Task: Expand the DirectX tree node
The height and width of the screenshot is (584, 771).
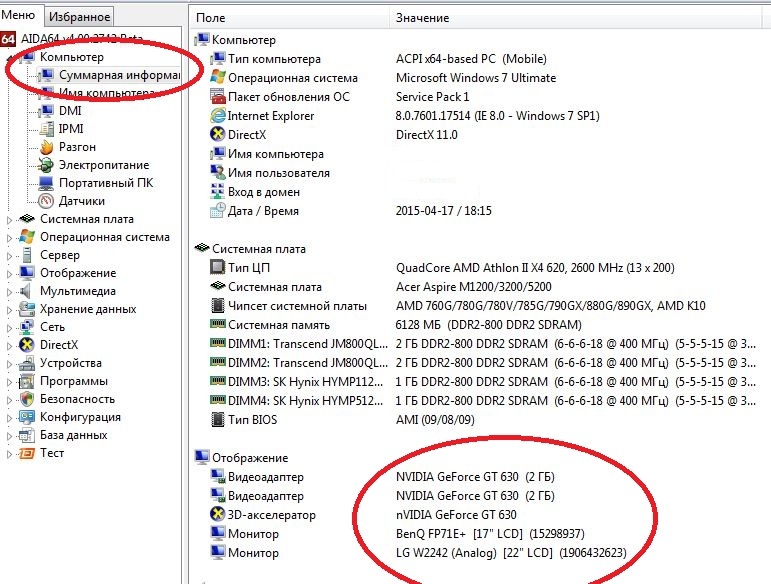Action: pos(9,346)
